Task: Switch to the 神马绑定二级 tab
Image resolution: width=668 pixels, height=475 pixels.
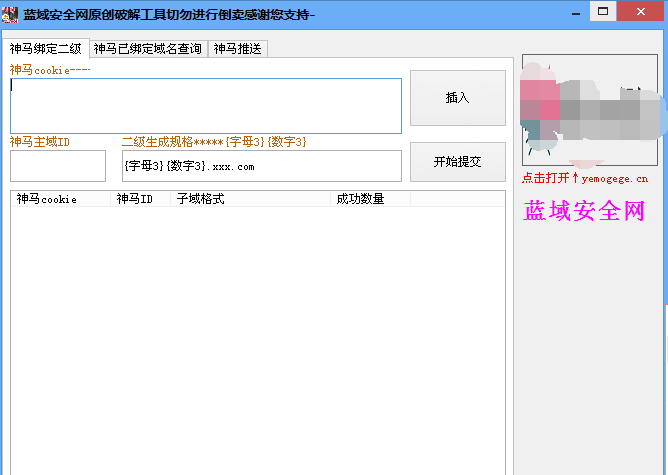Action: (45, 48)
